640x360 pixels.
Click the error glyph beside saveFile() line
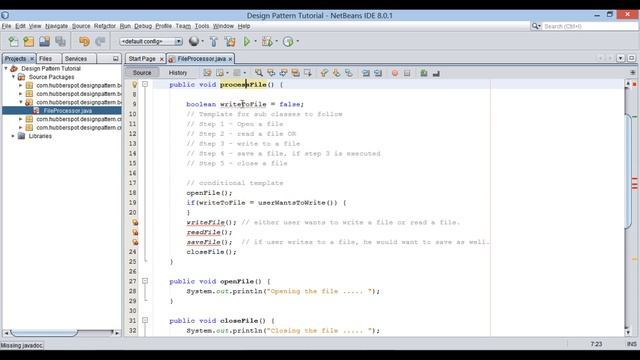tap(135, 242)
